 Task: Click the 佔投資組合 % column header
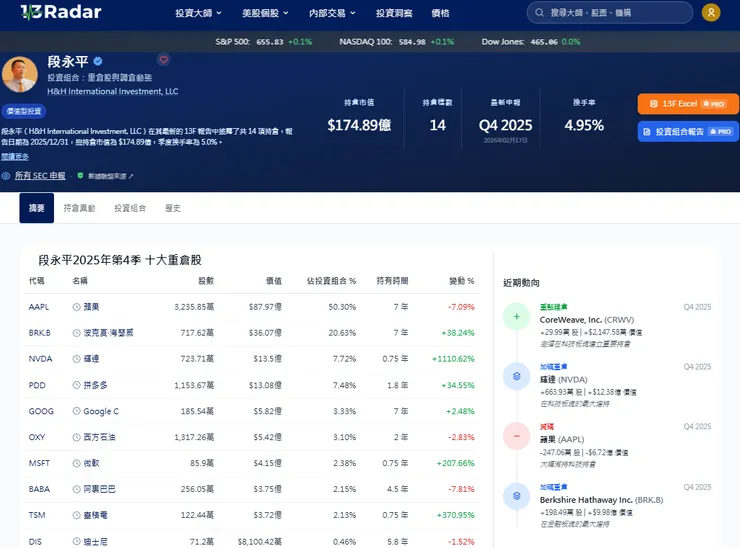pyautogui.click(x=331, y=281)
